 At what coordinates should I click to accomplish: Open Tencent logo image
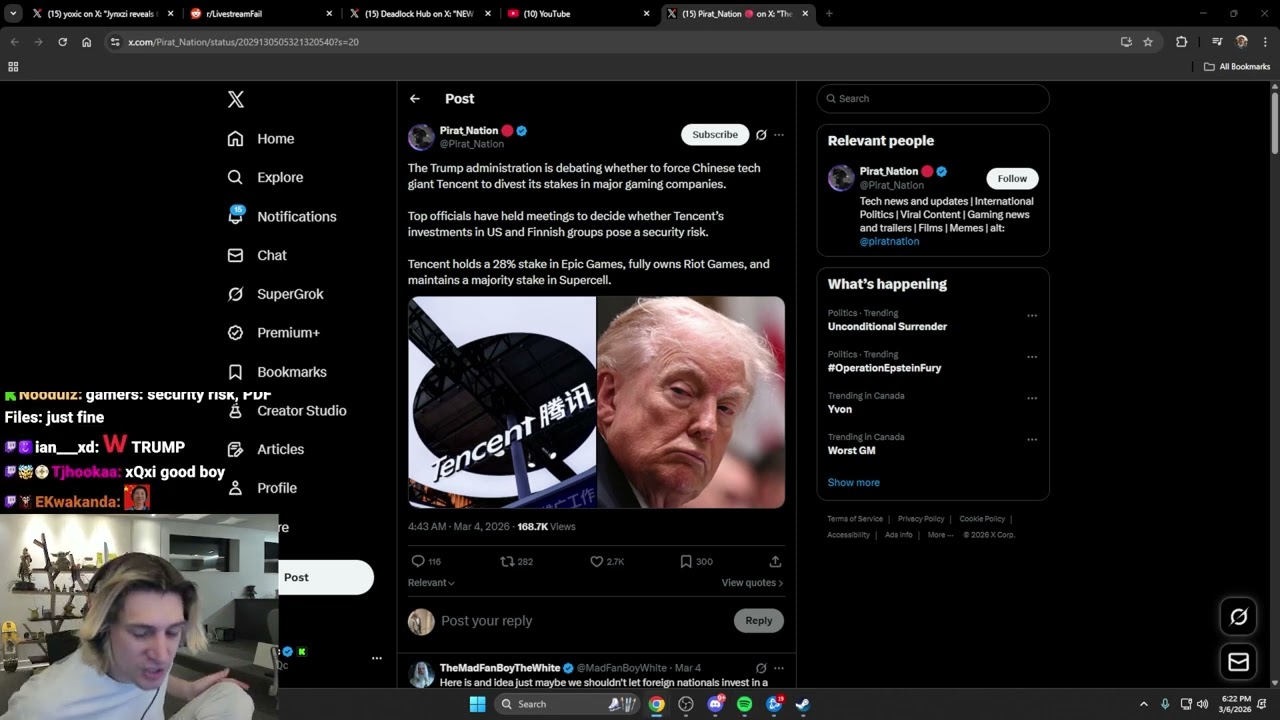[x=502, y=402]
